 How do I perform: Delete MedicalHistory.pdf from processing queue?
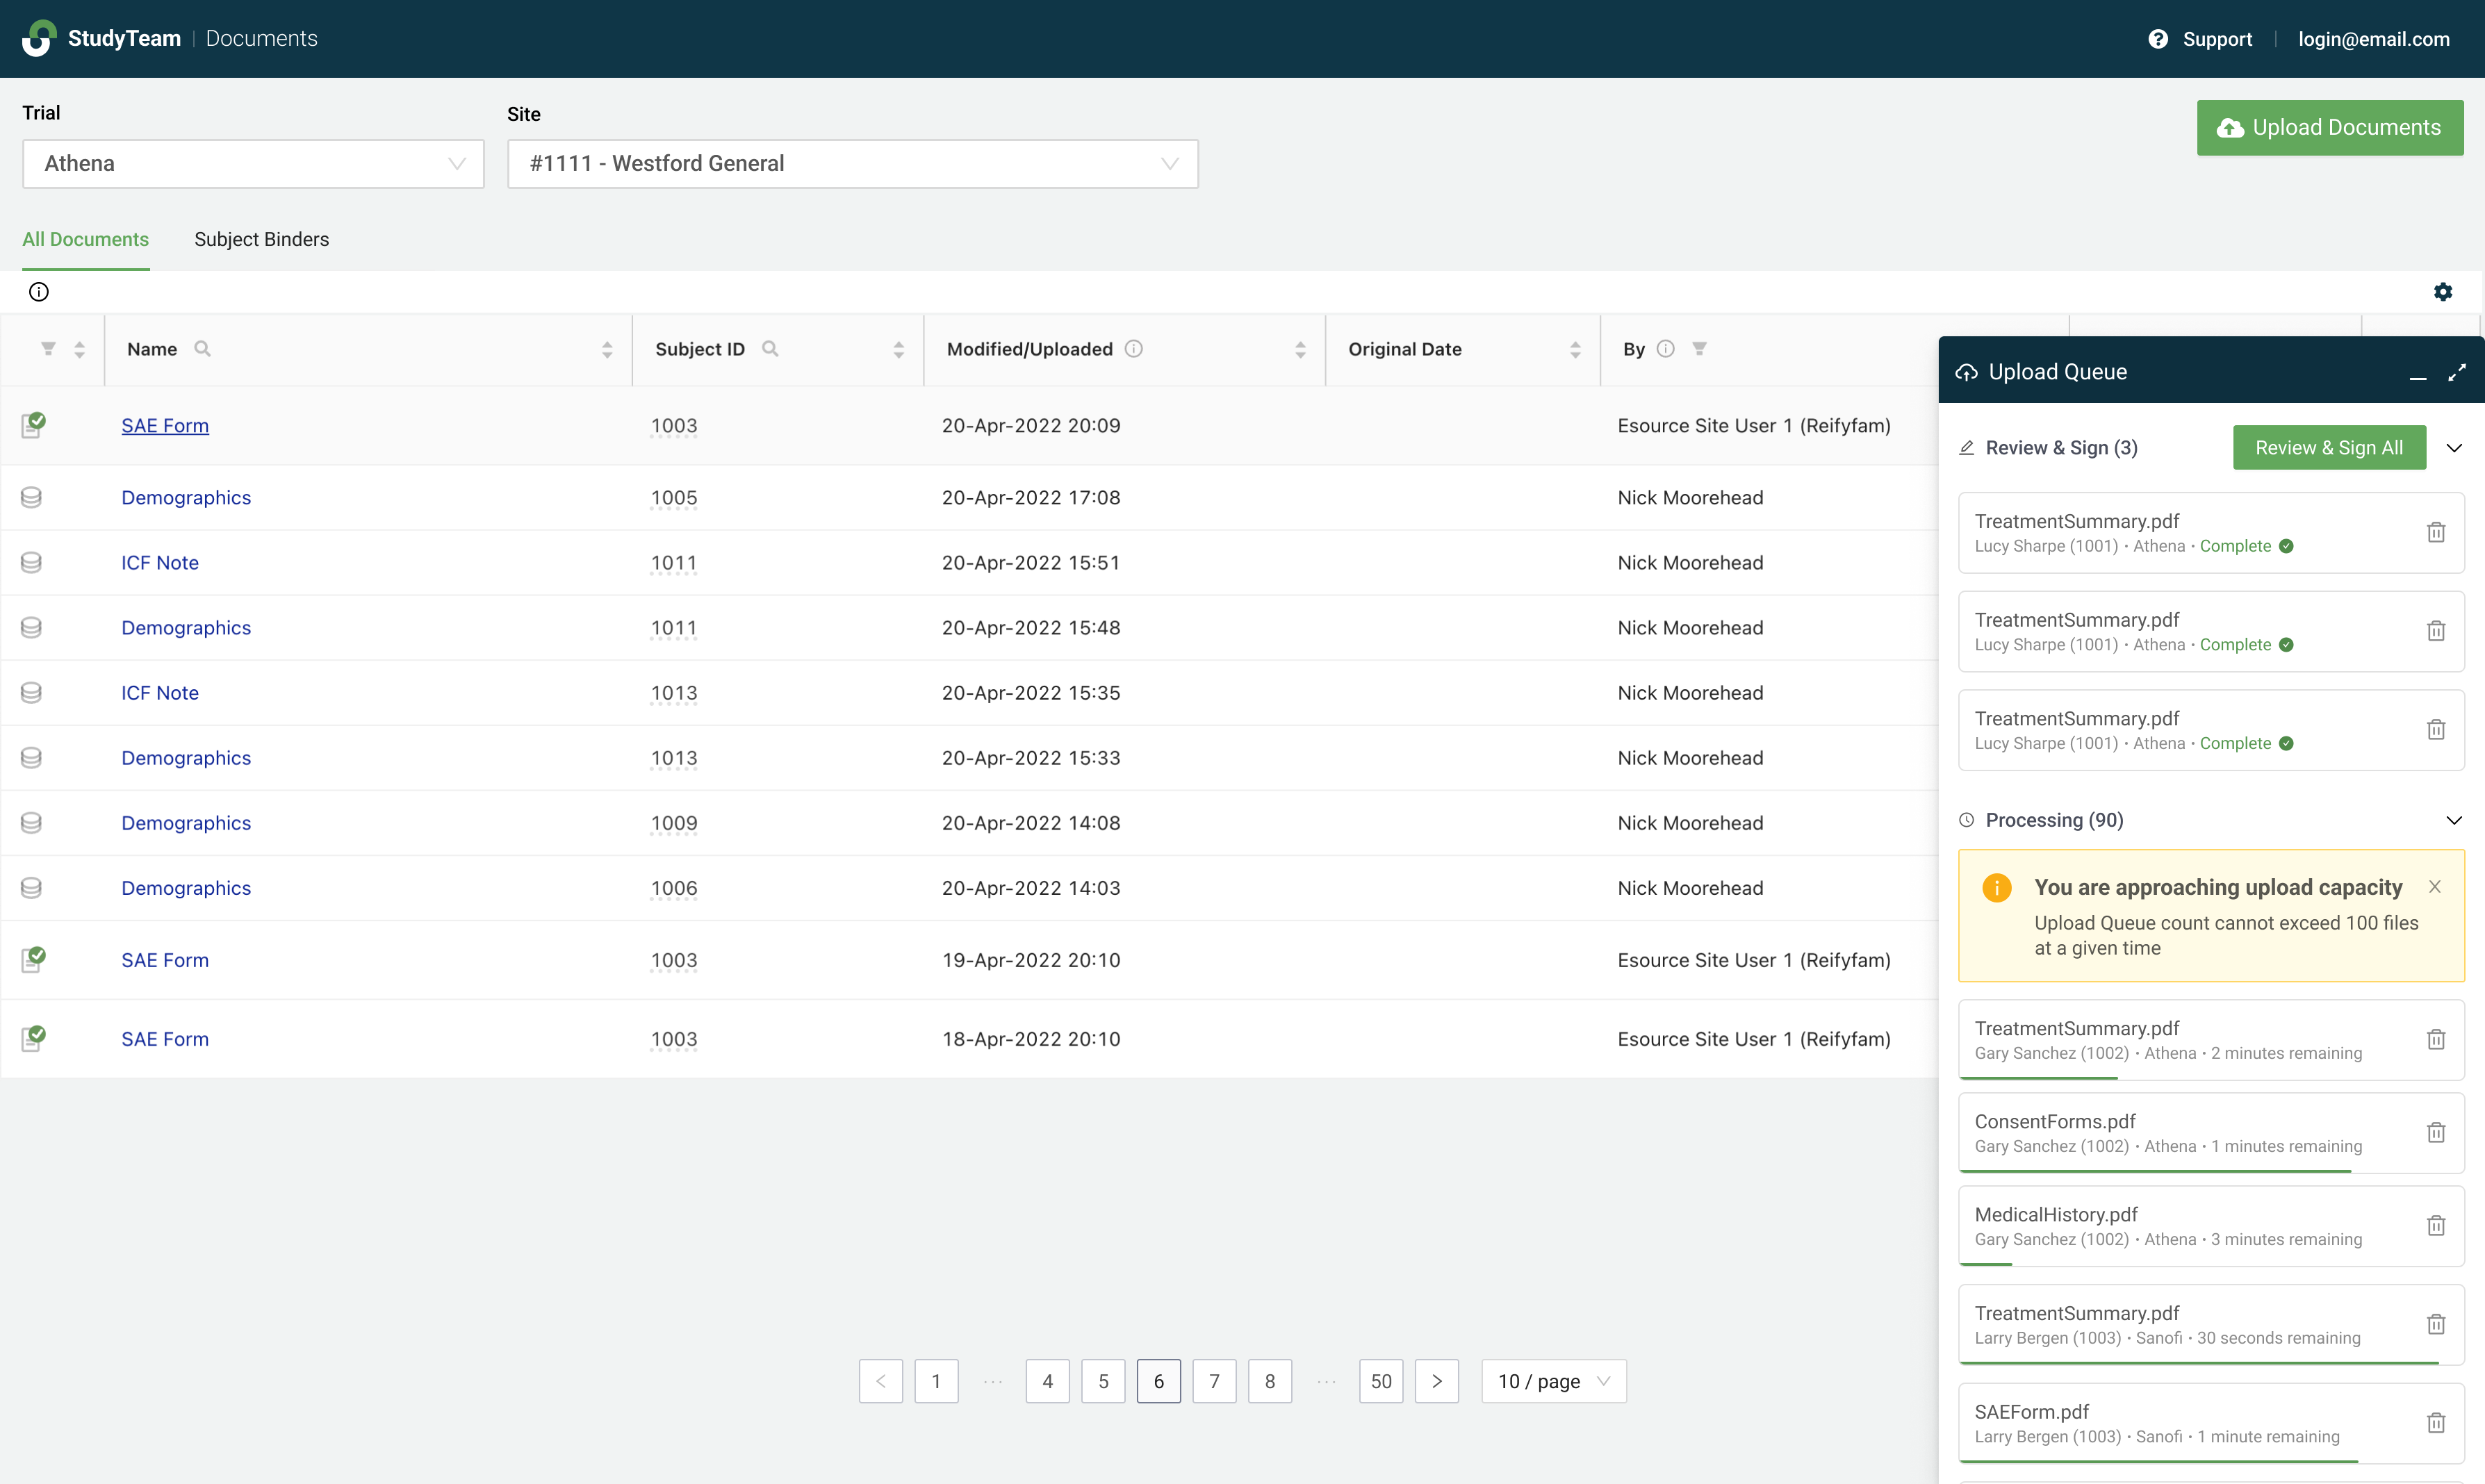point(2436,1226)
